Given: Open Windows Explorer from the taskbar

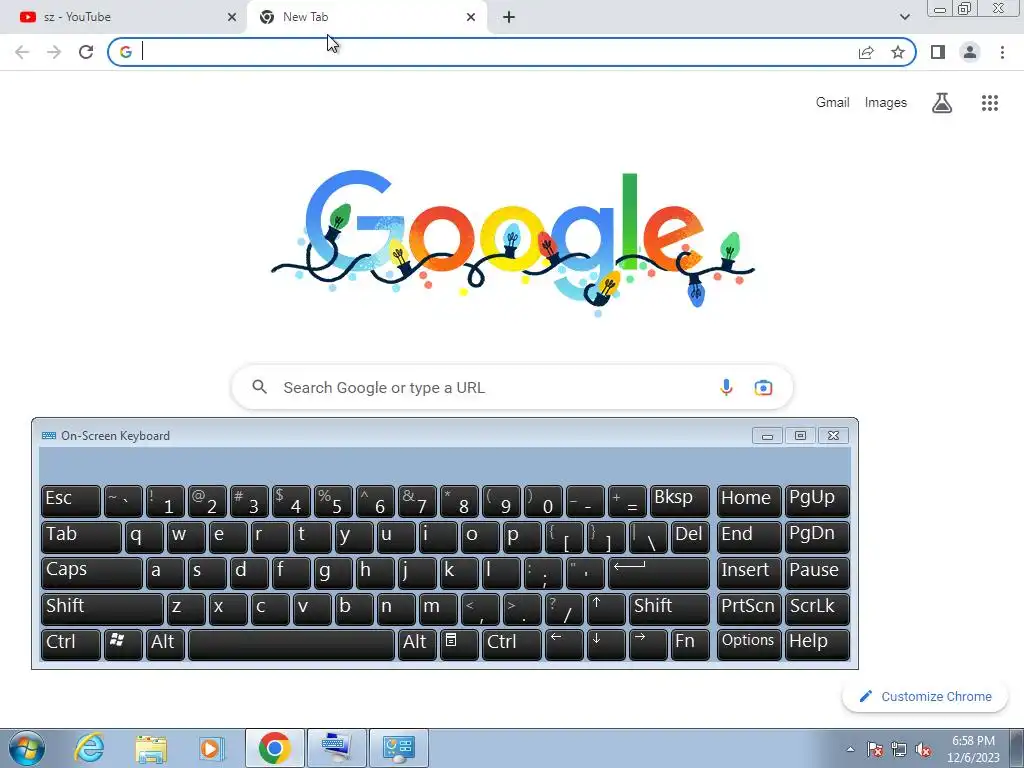Looking at the screenshot, I should (151, 748).
